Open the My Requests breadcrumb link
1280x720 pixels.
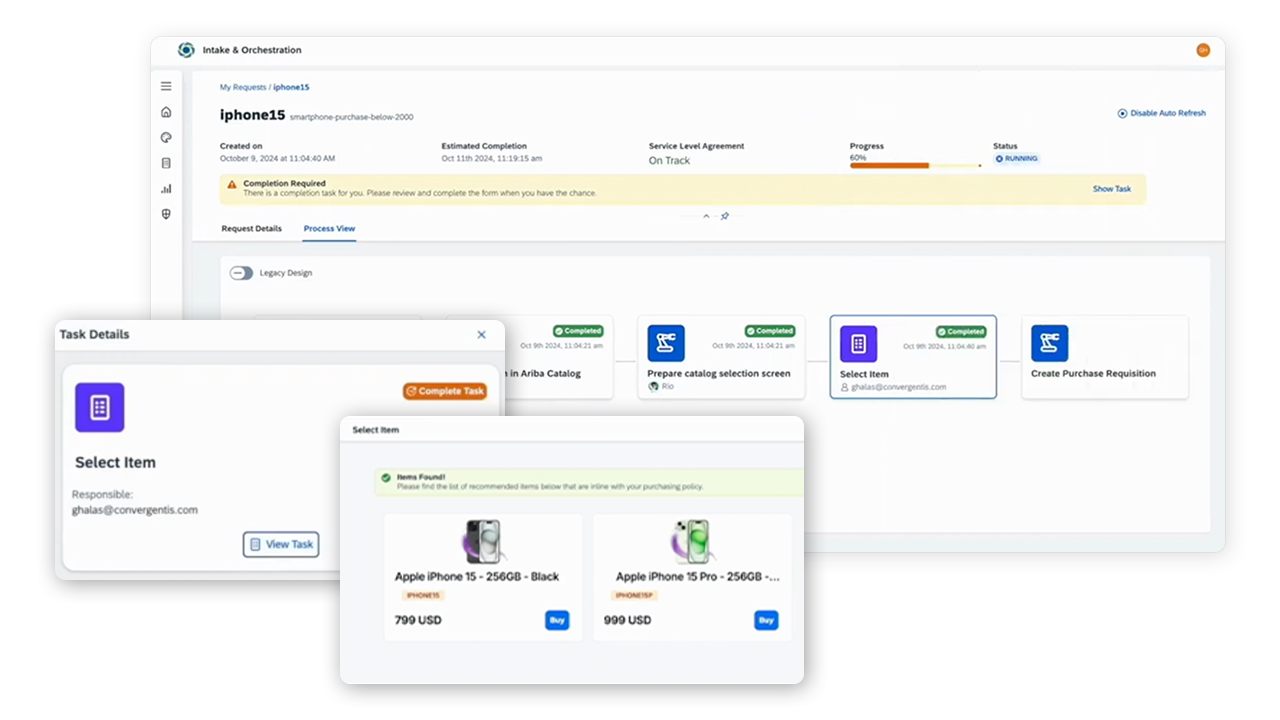[x=243, y=88]
